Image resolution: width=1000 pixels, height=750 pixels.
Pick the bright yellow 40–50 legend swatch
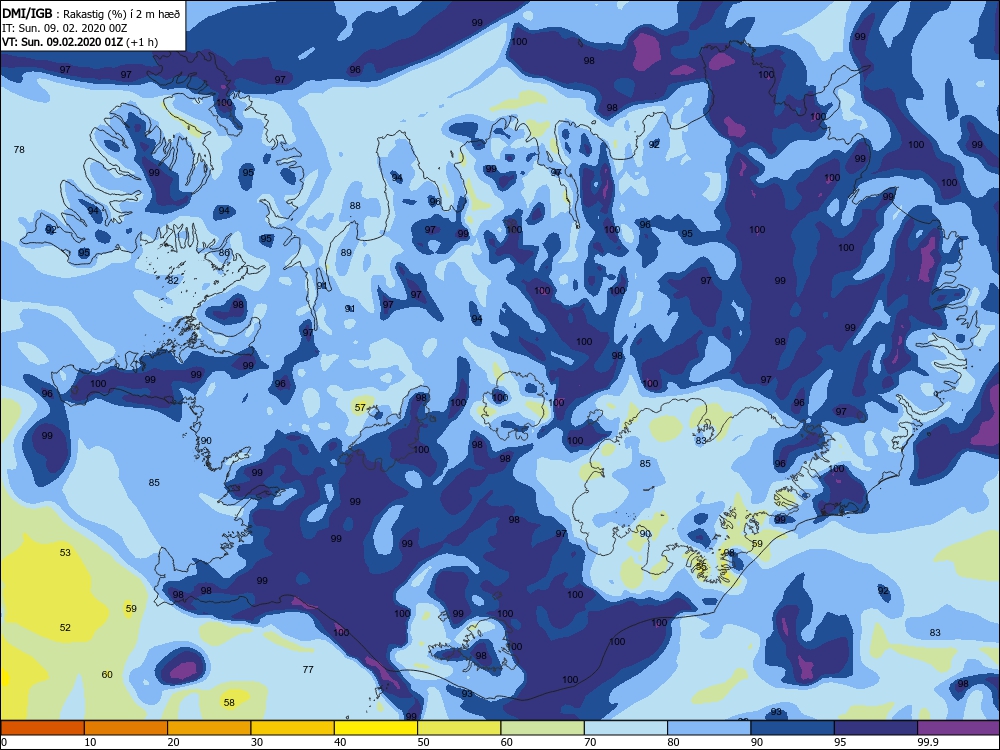pyautogui.click(x=376, y=728)
